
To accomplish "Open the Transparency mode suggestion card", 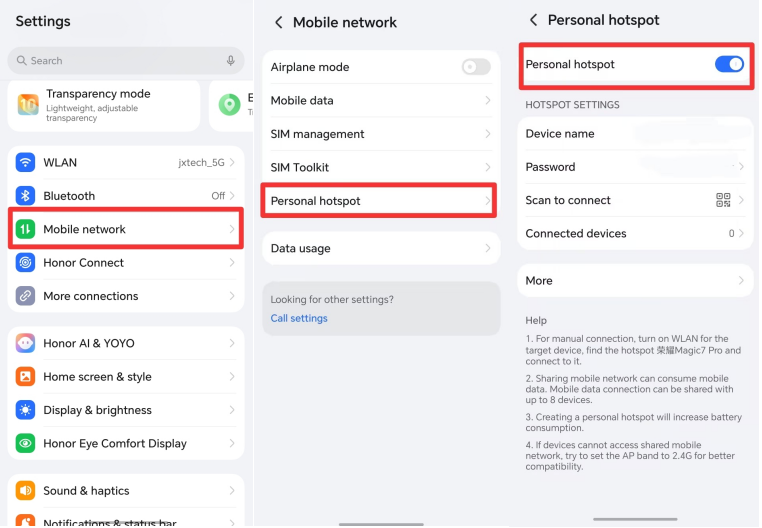I will 104,105.
